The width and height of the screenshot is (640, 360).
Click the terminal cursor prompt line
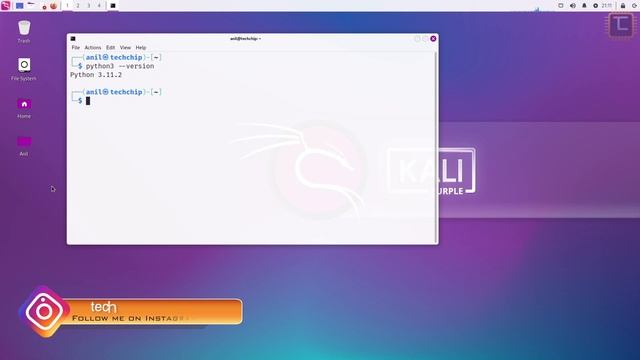(x=81, y=101)
